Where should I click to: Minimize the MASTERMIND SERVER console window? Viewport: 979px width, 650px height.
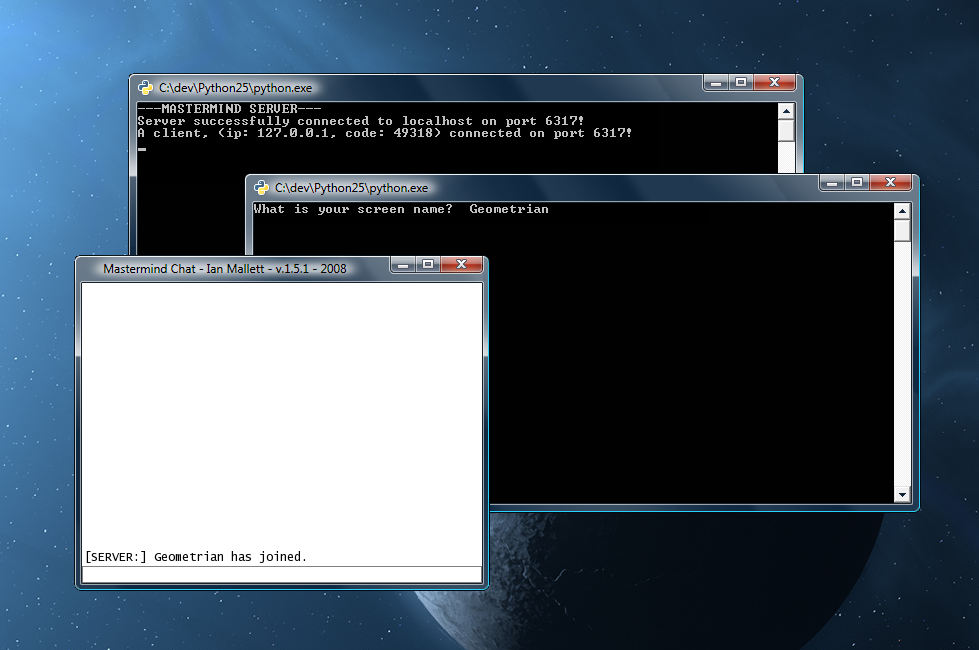716,83
